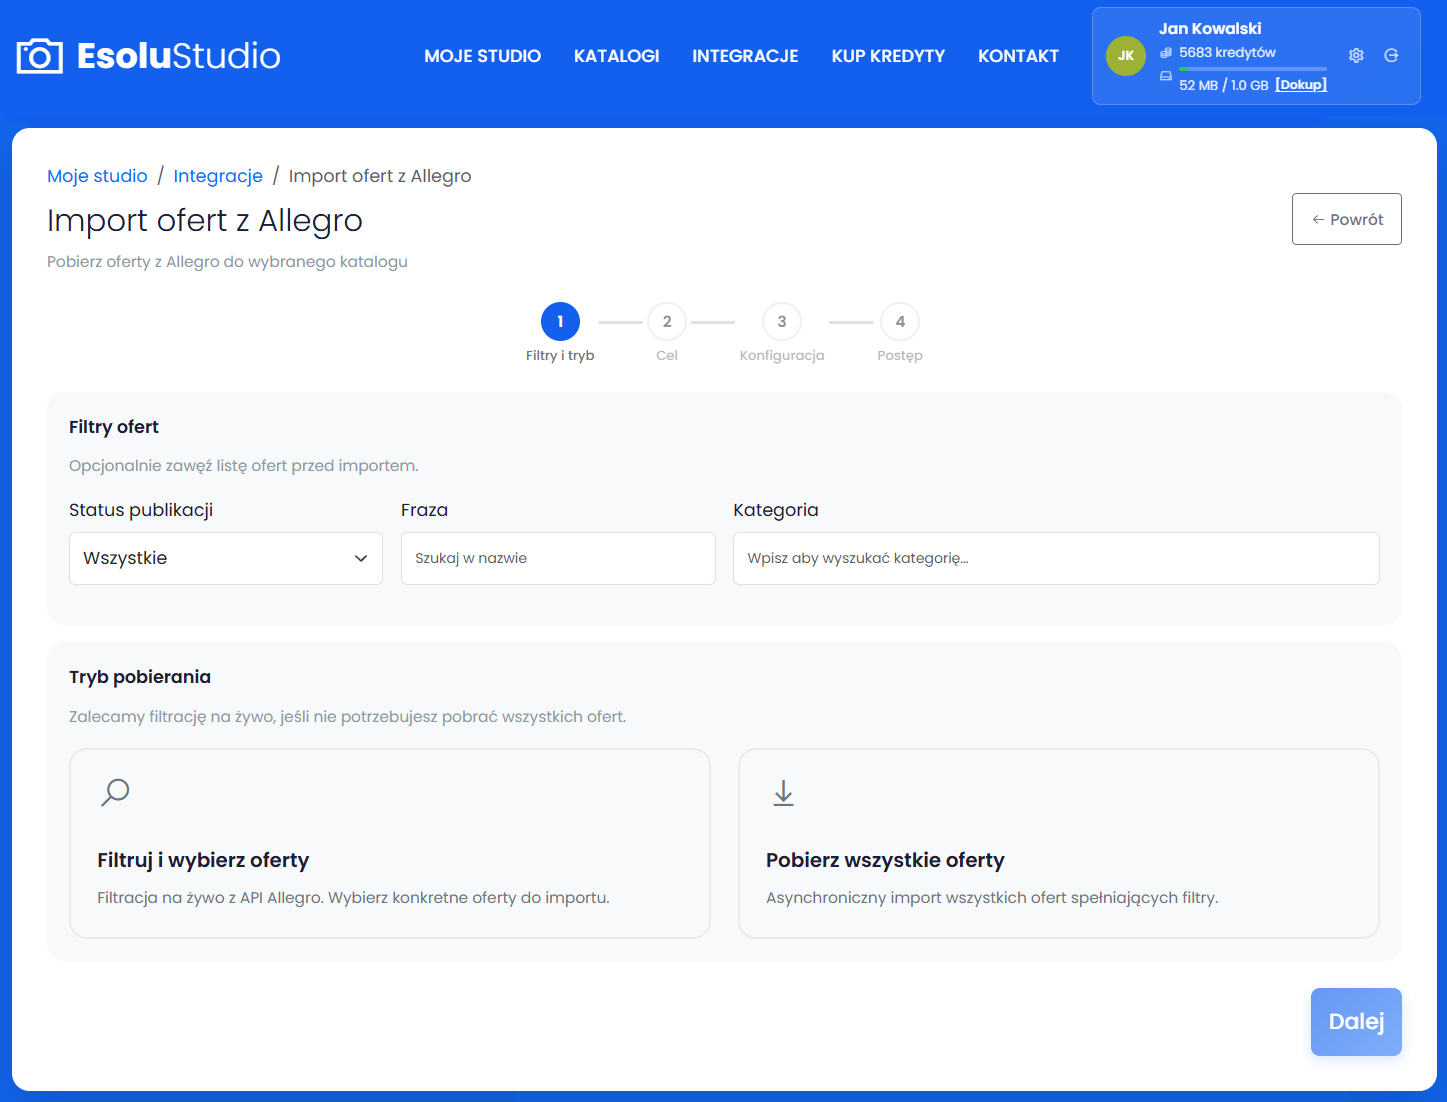Click the storage usage progress bar
Viewport: 1447px width, 1102px height.
[1253, 69]
